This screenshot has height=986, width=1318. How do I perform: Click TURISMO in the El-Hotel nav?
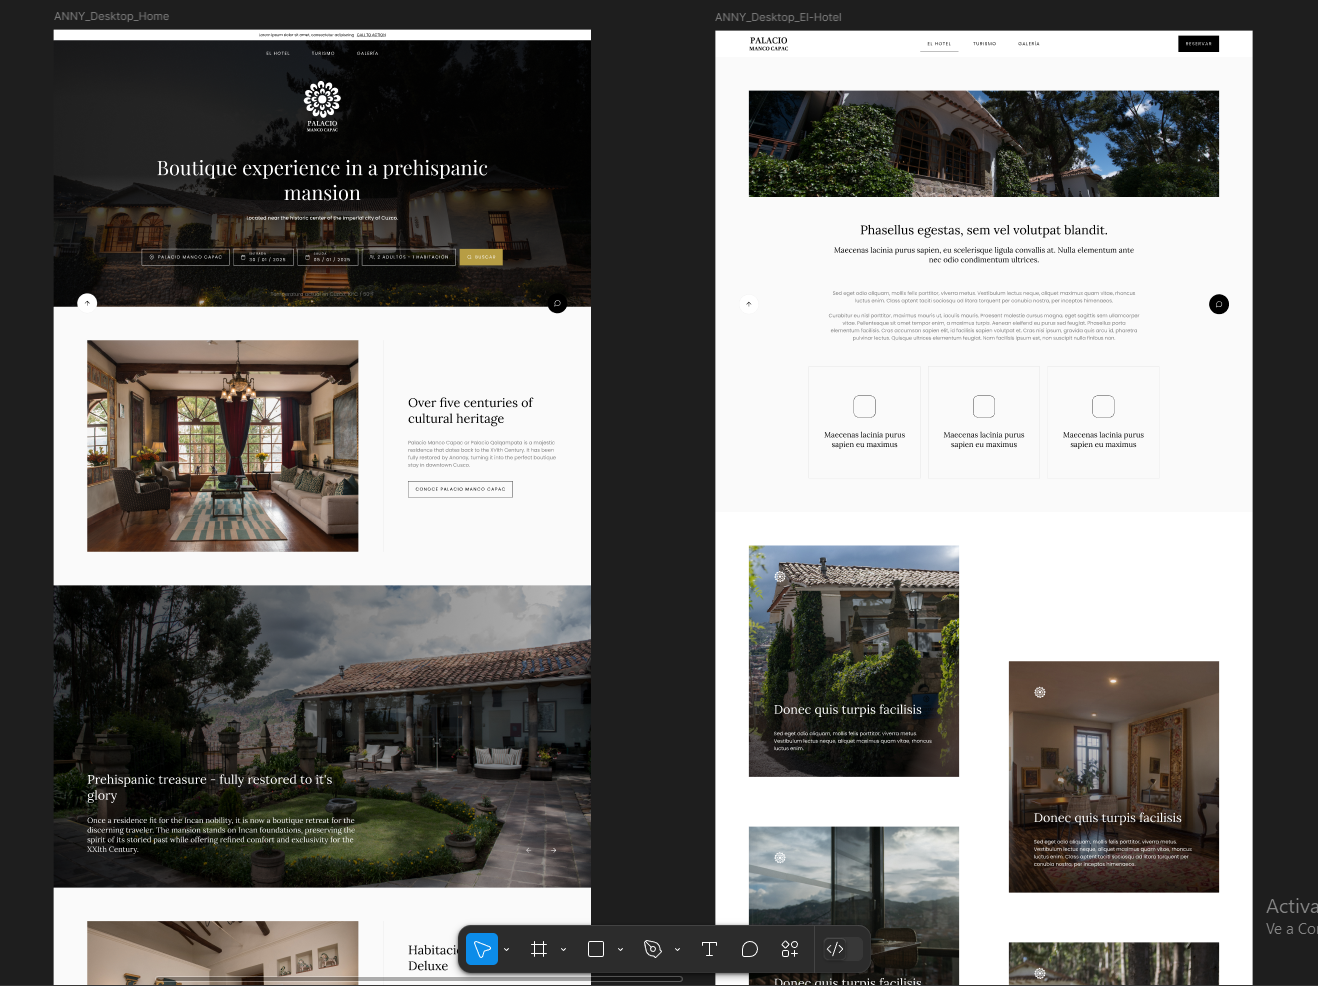point(985,44)
